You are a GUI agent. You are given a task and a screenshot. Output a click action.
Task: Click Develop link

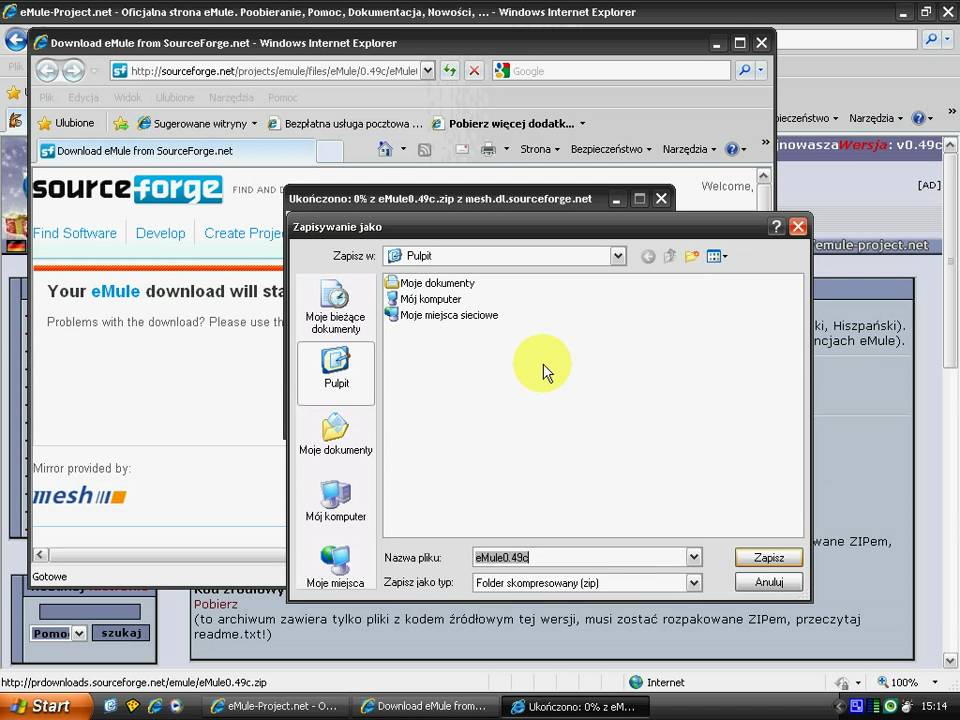click(160, 233)
